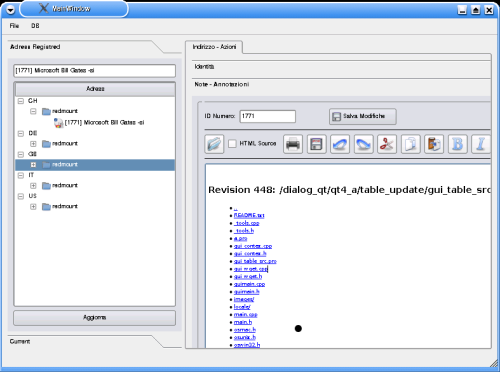The height and width of the screenshot is (372, 500).
Task: Copy selection with the documents icon
Action: point(411,144)
